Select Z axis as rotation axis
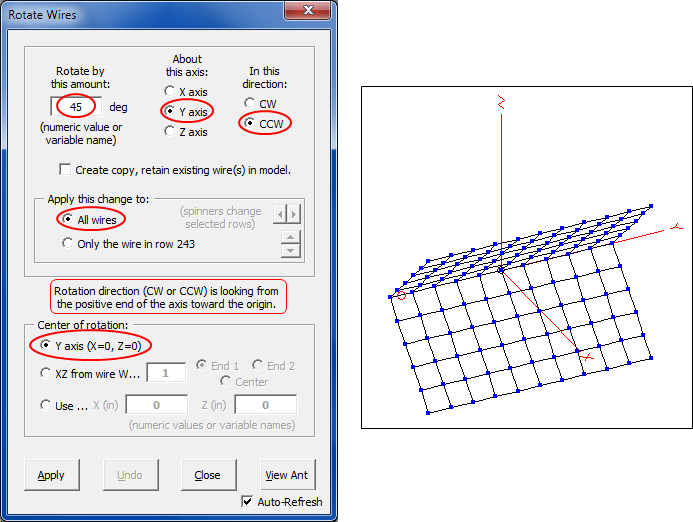Viewport: 693px width, 522px height. coord(170,132)
